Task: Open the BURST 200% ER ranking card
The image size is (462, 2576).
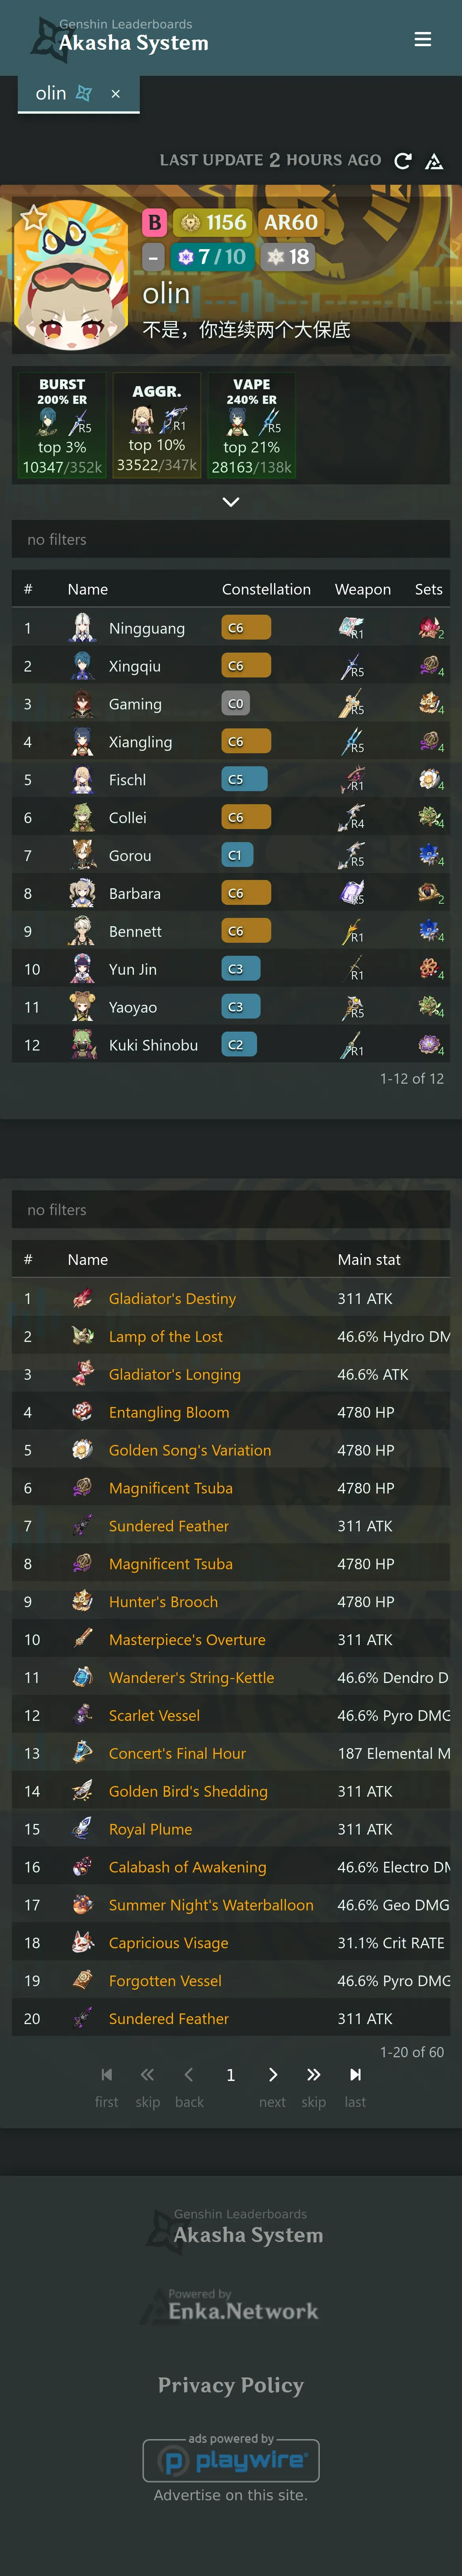Action: pos(62,425)
